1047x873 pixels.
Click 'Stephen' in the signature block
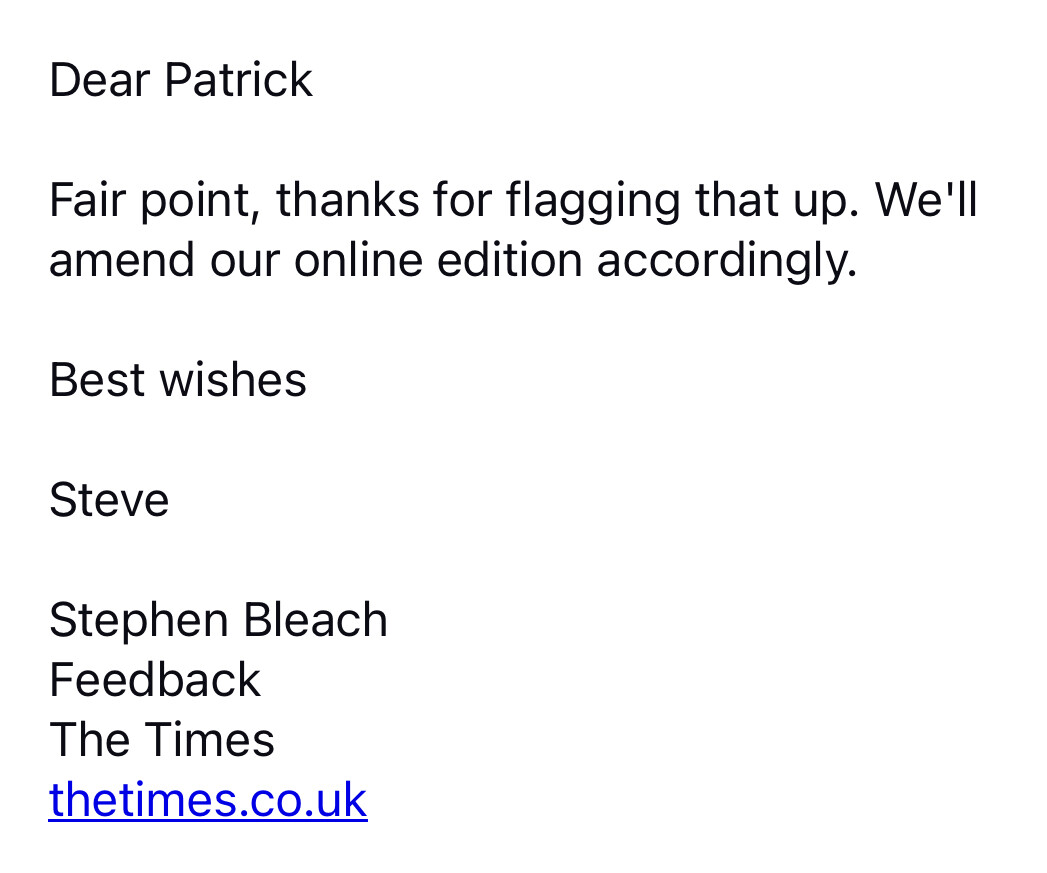pos(139,623)
